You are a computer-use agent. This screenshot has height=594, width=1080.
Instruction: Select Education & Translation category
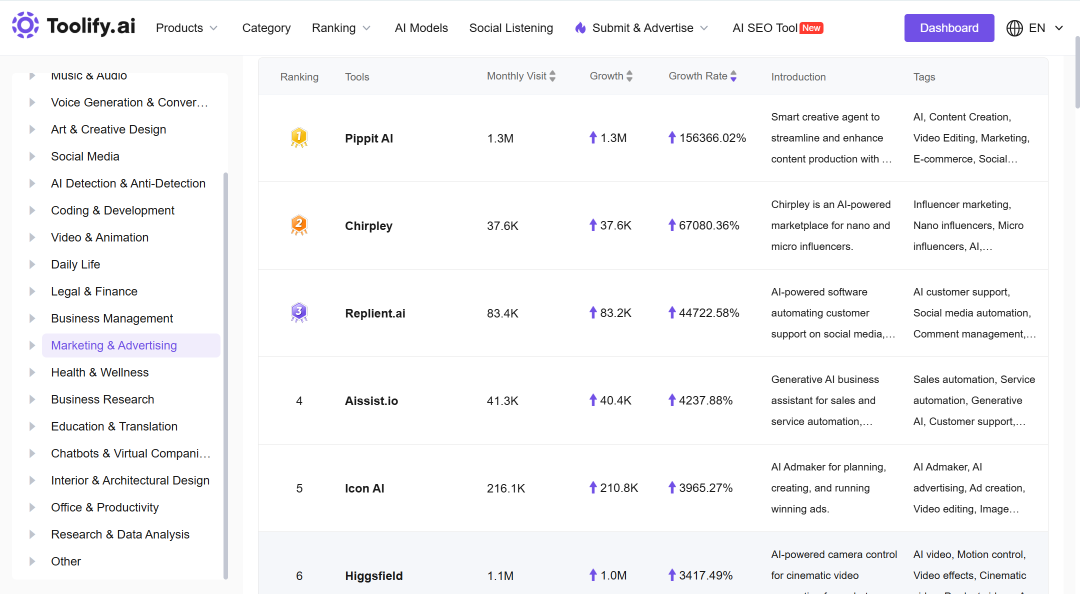[x=114, y=427]
